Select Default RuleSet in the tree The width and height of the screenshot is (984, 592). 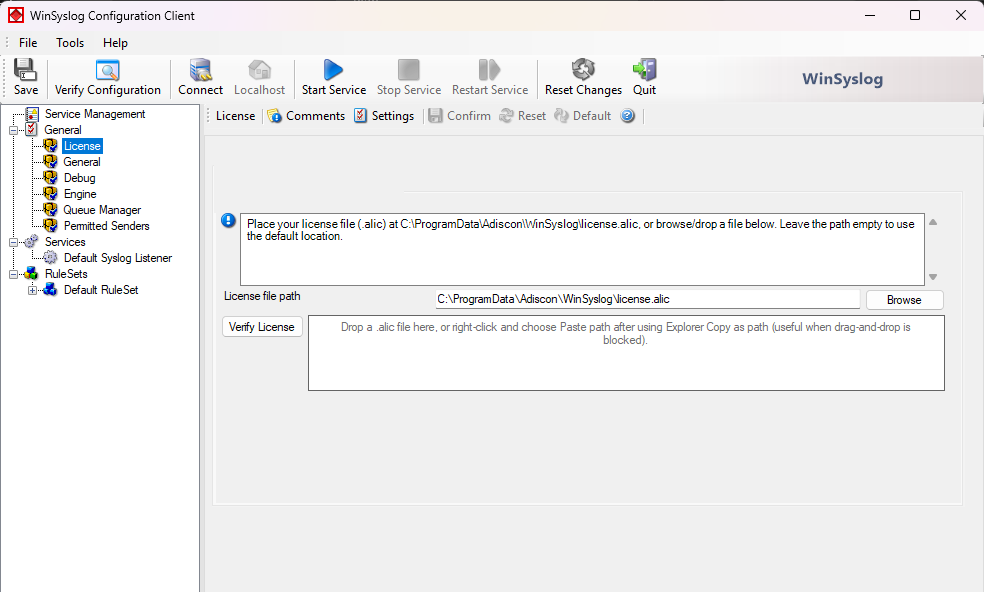[x=101, y=290]
